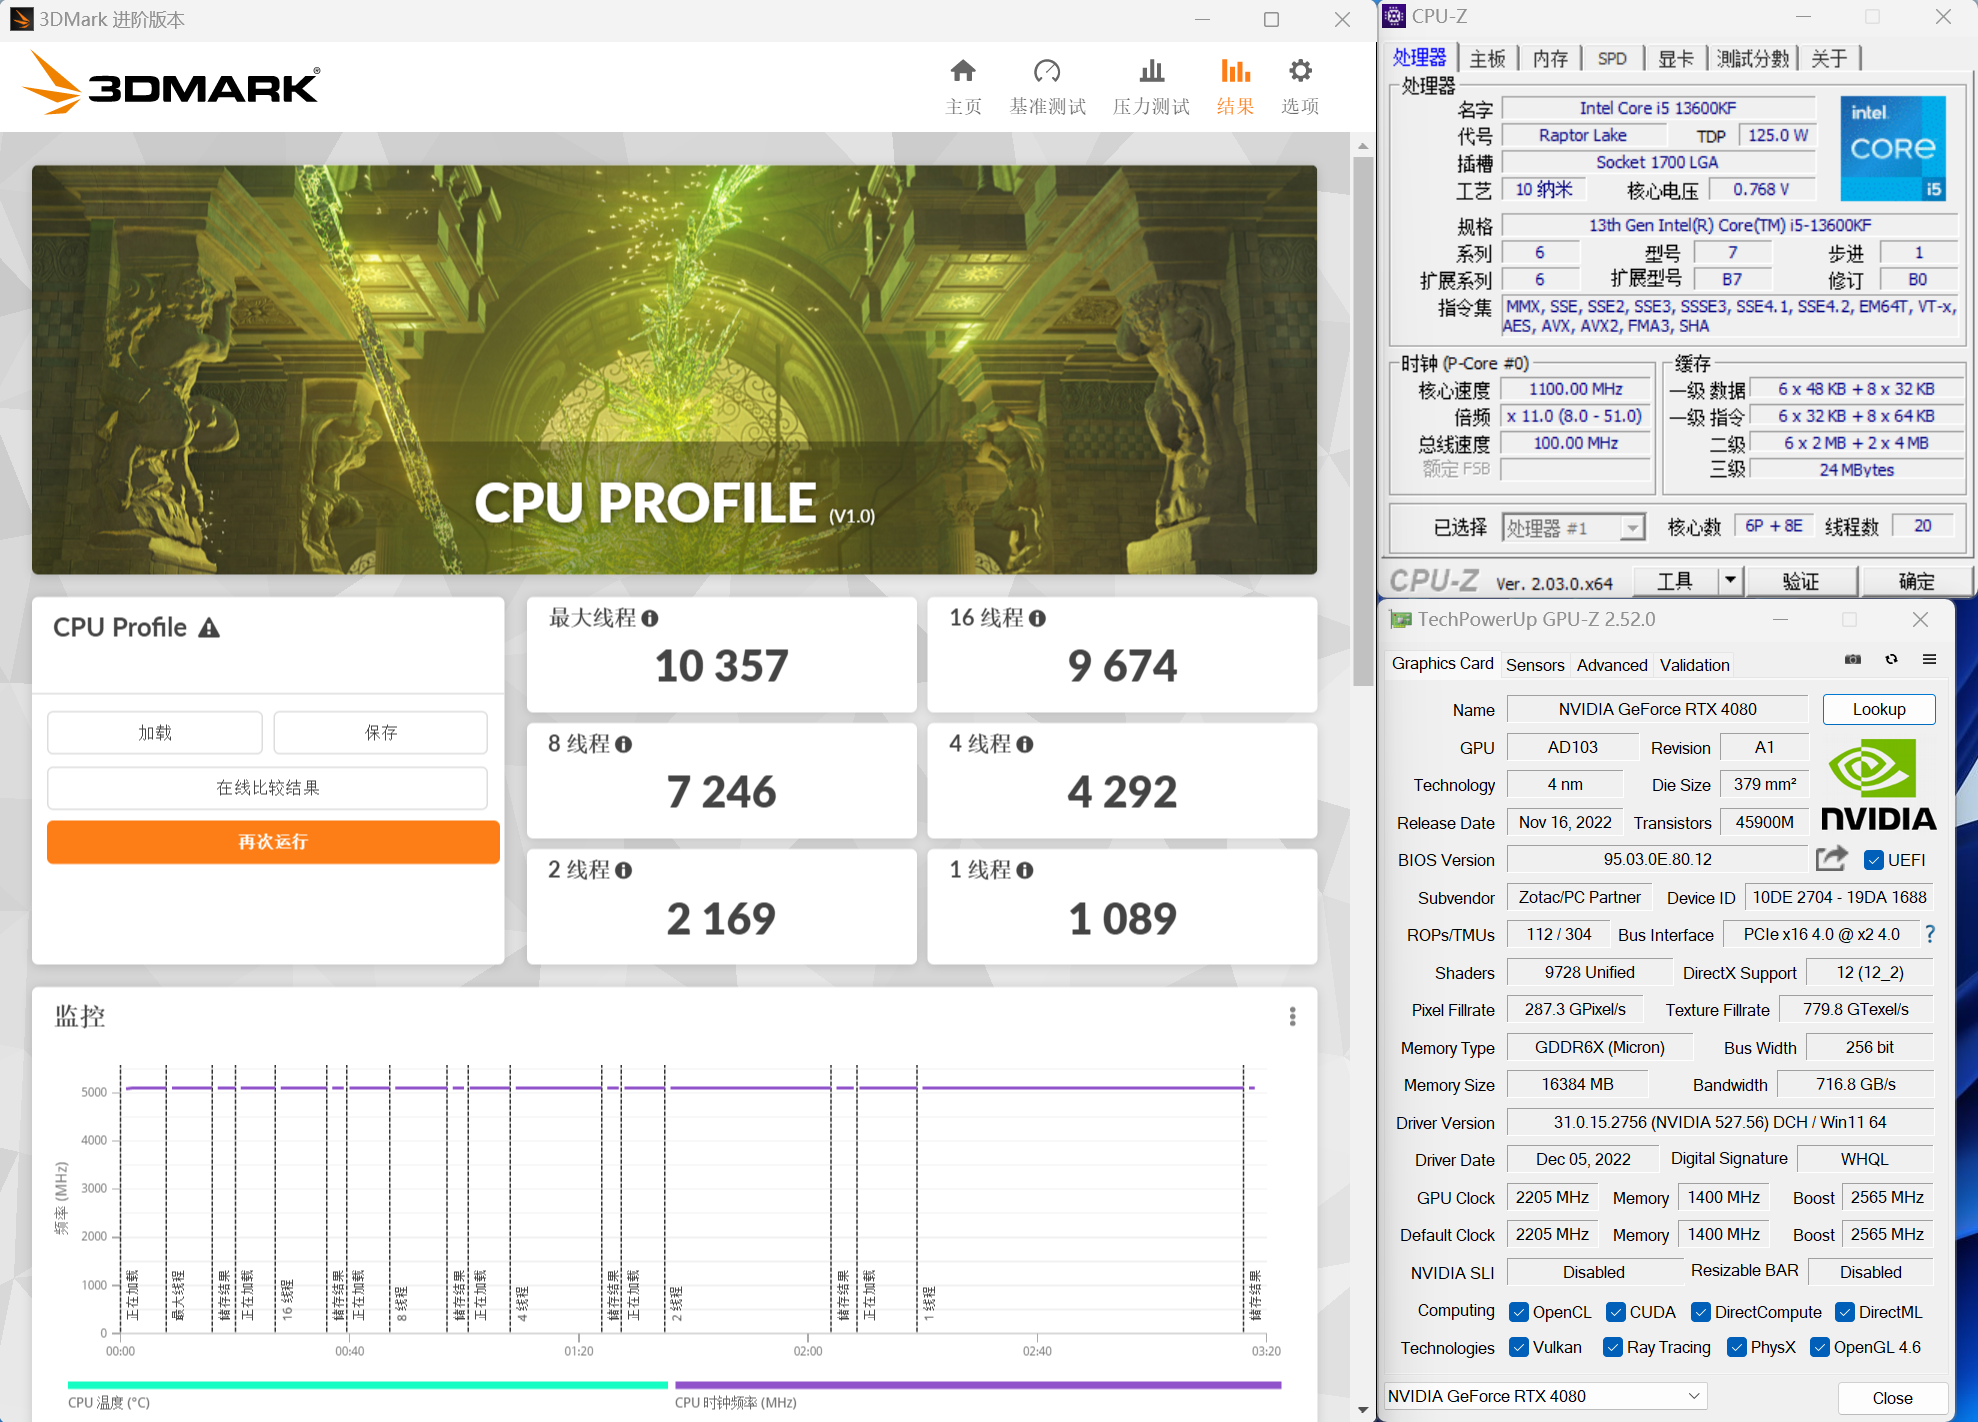Open the 处理器 #1 selector dropdown
Screen dimensions: 1978x1422
coord(1633,526)
